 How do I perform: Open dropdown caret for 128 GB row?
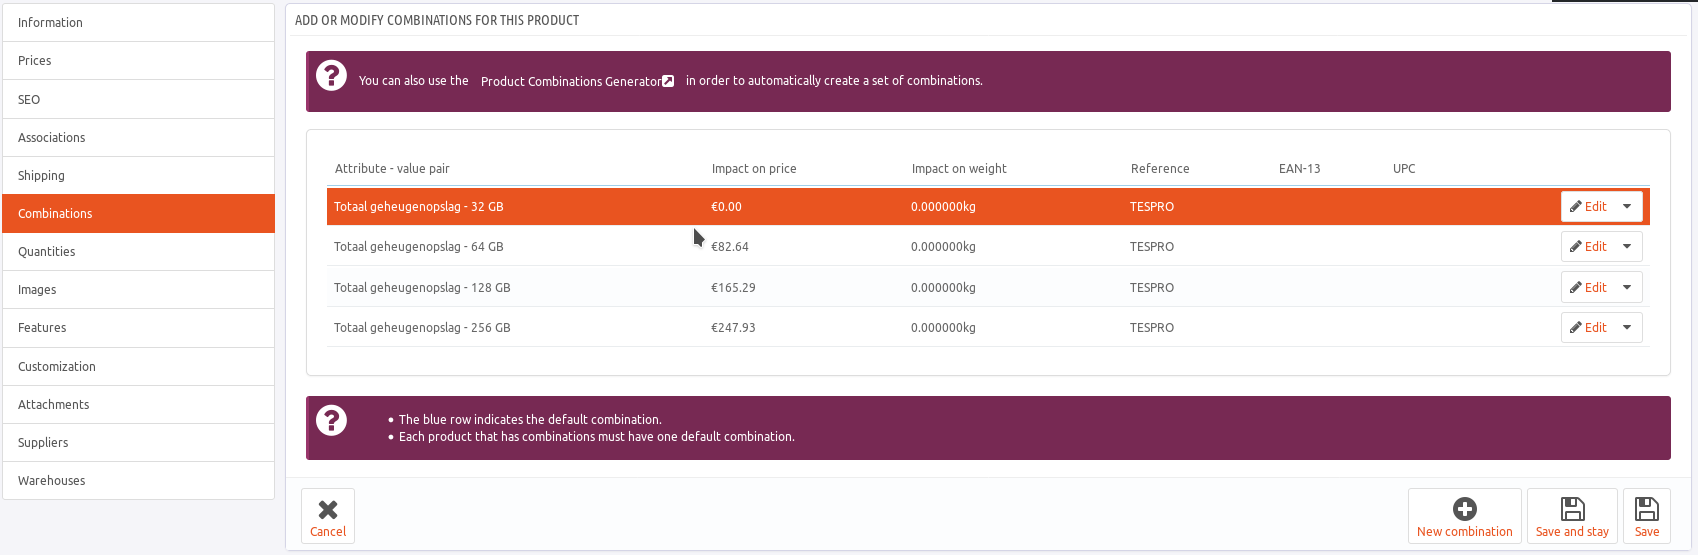click(x=1627, y=288)
